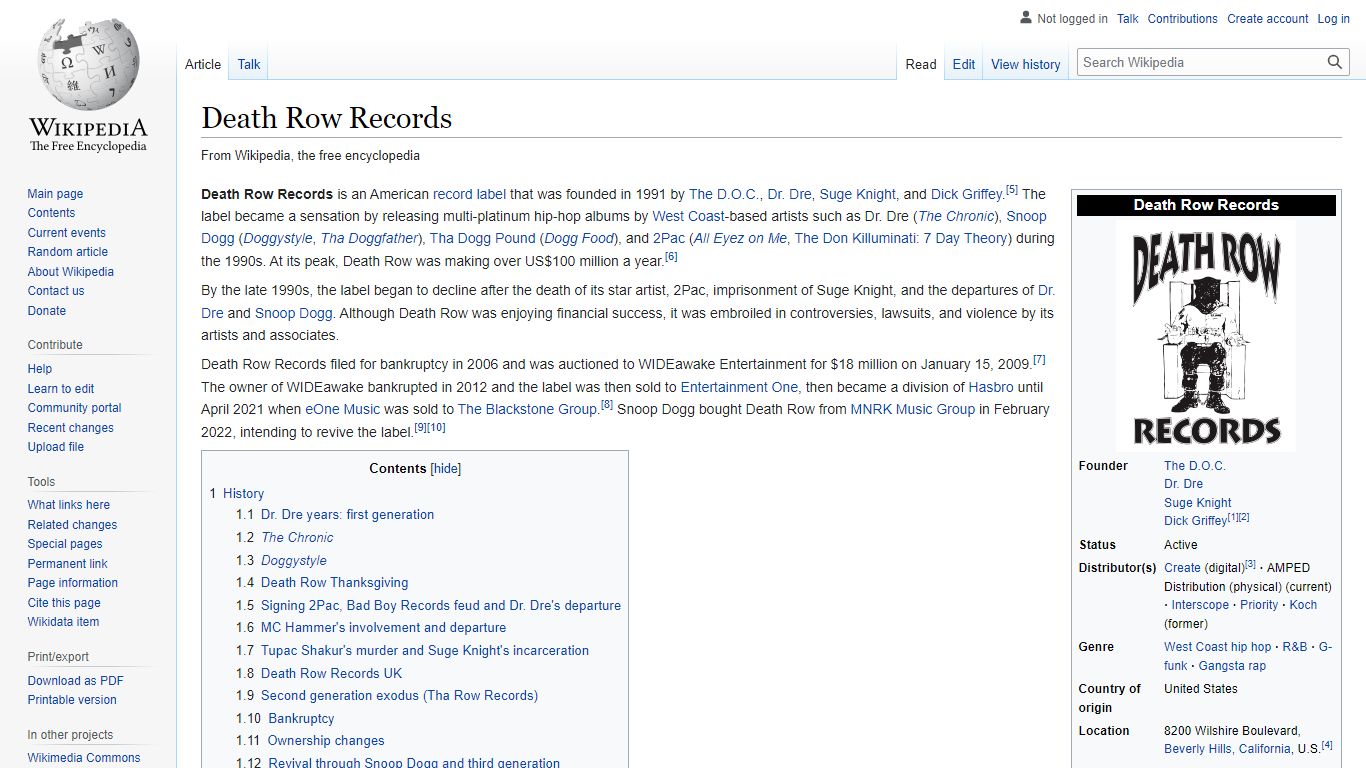The image size is (1366, 768).
Task: Open a Random article
Action: [x=67, y=252]
